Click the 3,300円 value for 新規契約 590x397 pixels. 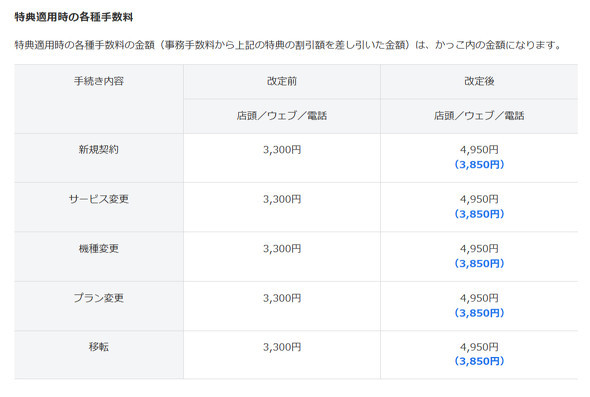(282, 150)
